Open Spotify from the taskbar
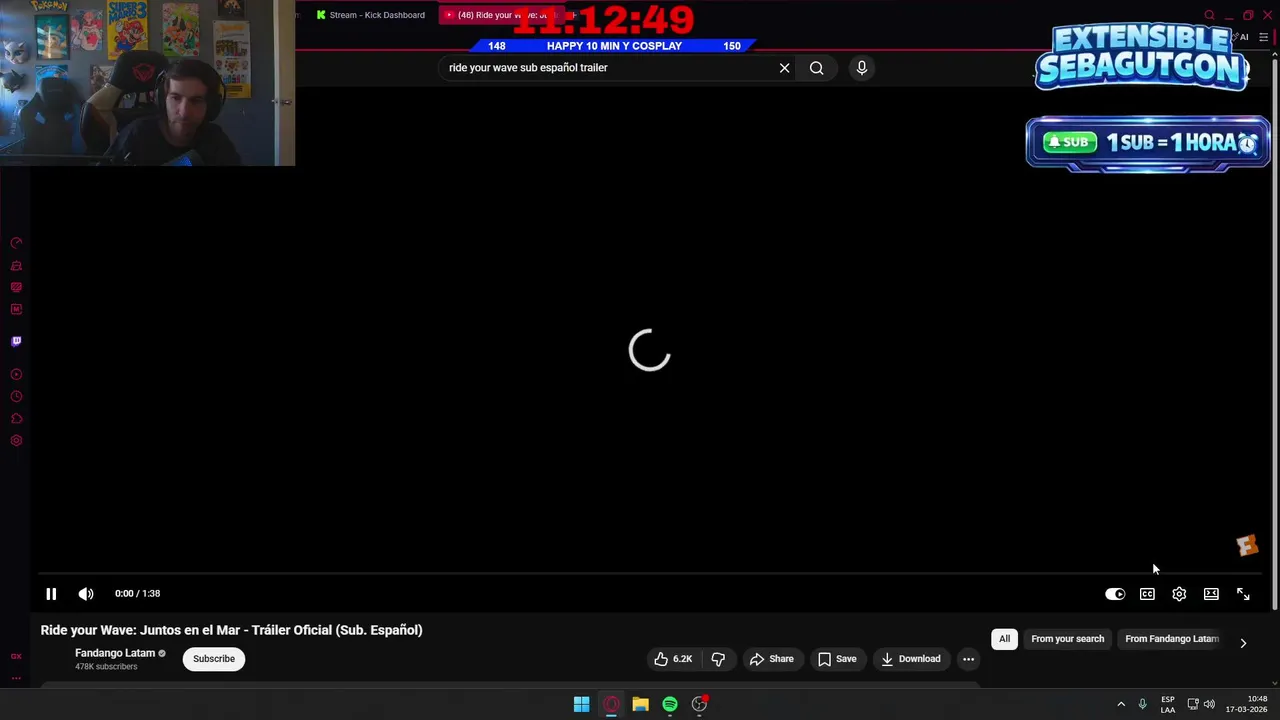The image size is (1280, 720). (670, 704)
